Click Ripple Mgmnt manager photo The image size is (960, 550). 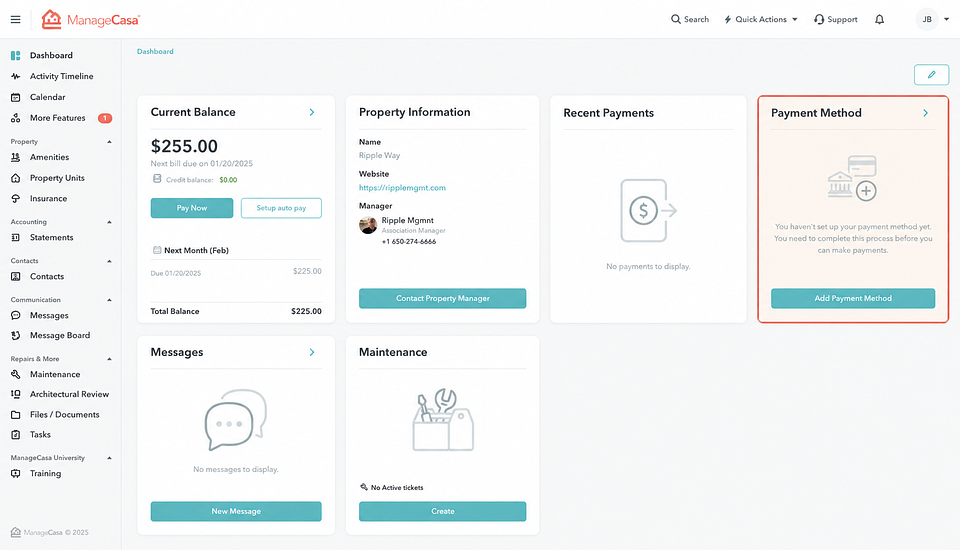click(368, 225)
